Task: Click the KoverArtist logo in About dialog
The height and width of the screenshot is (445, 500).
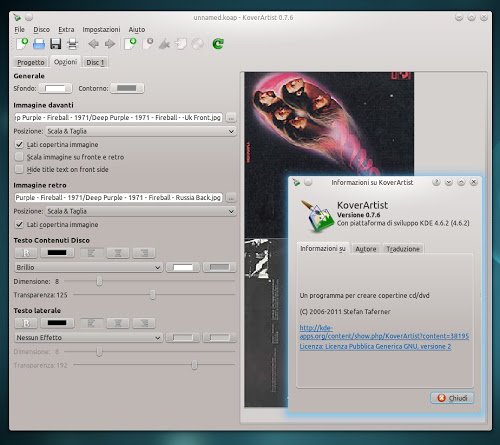Action: pos(317,215)
